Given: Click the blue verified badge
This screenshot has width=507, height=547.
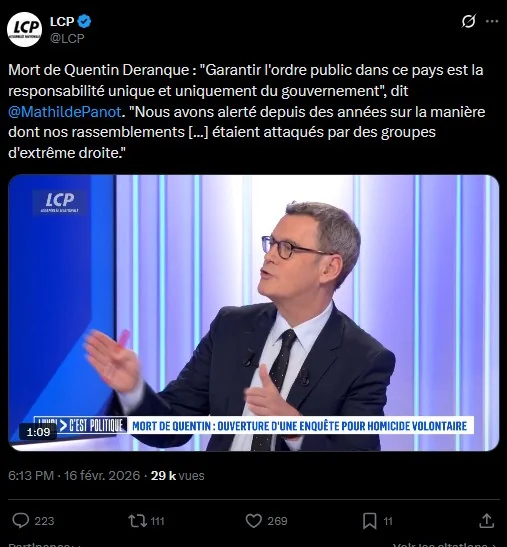Looking at the screenshot, I should coord(84,21).
